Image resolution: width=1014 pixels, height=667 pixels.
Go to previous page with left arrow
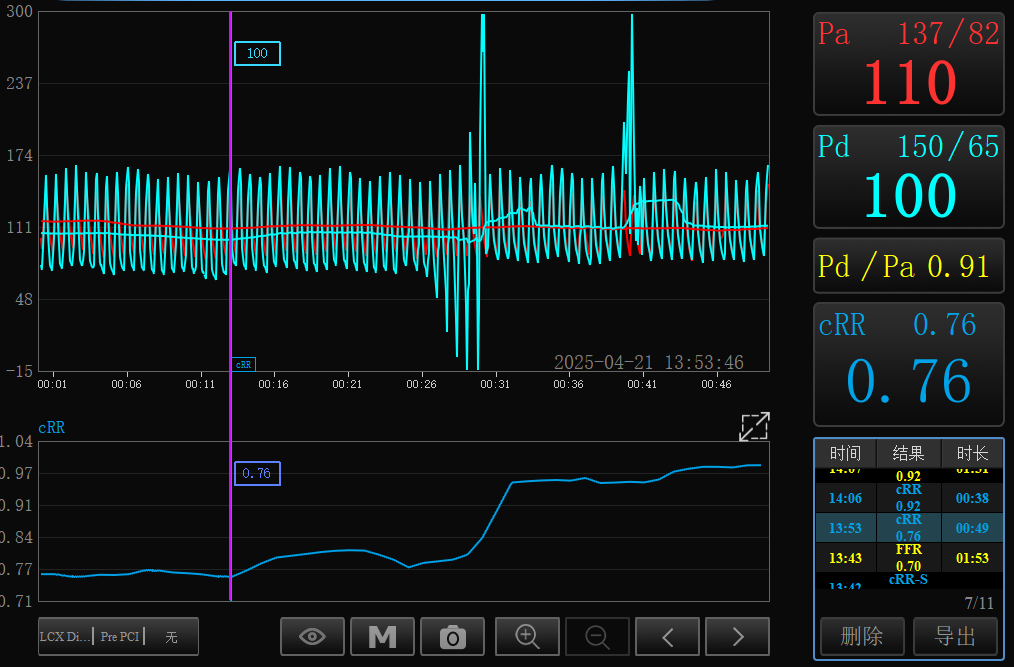pos(667,637)
